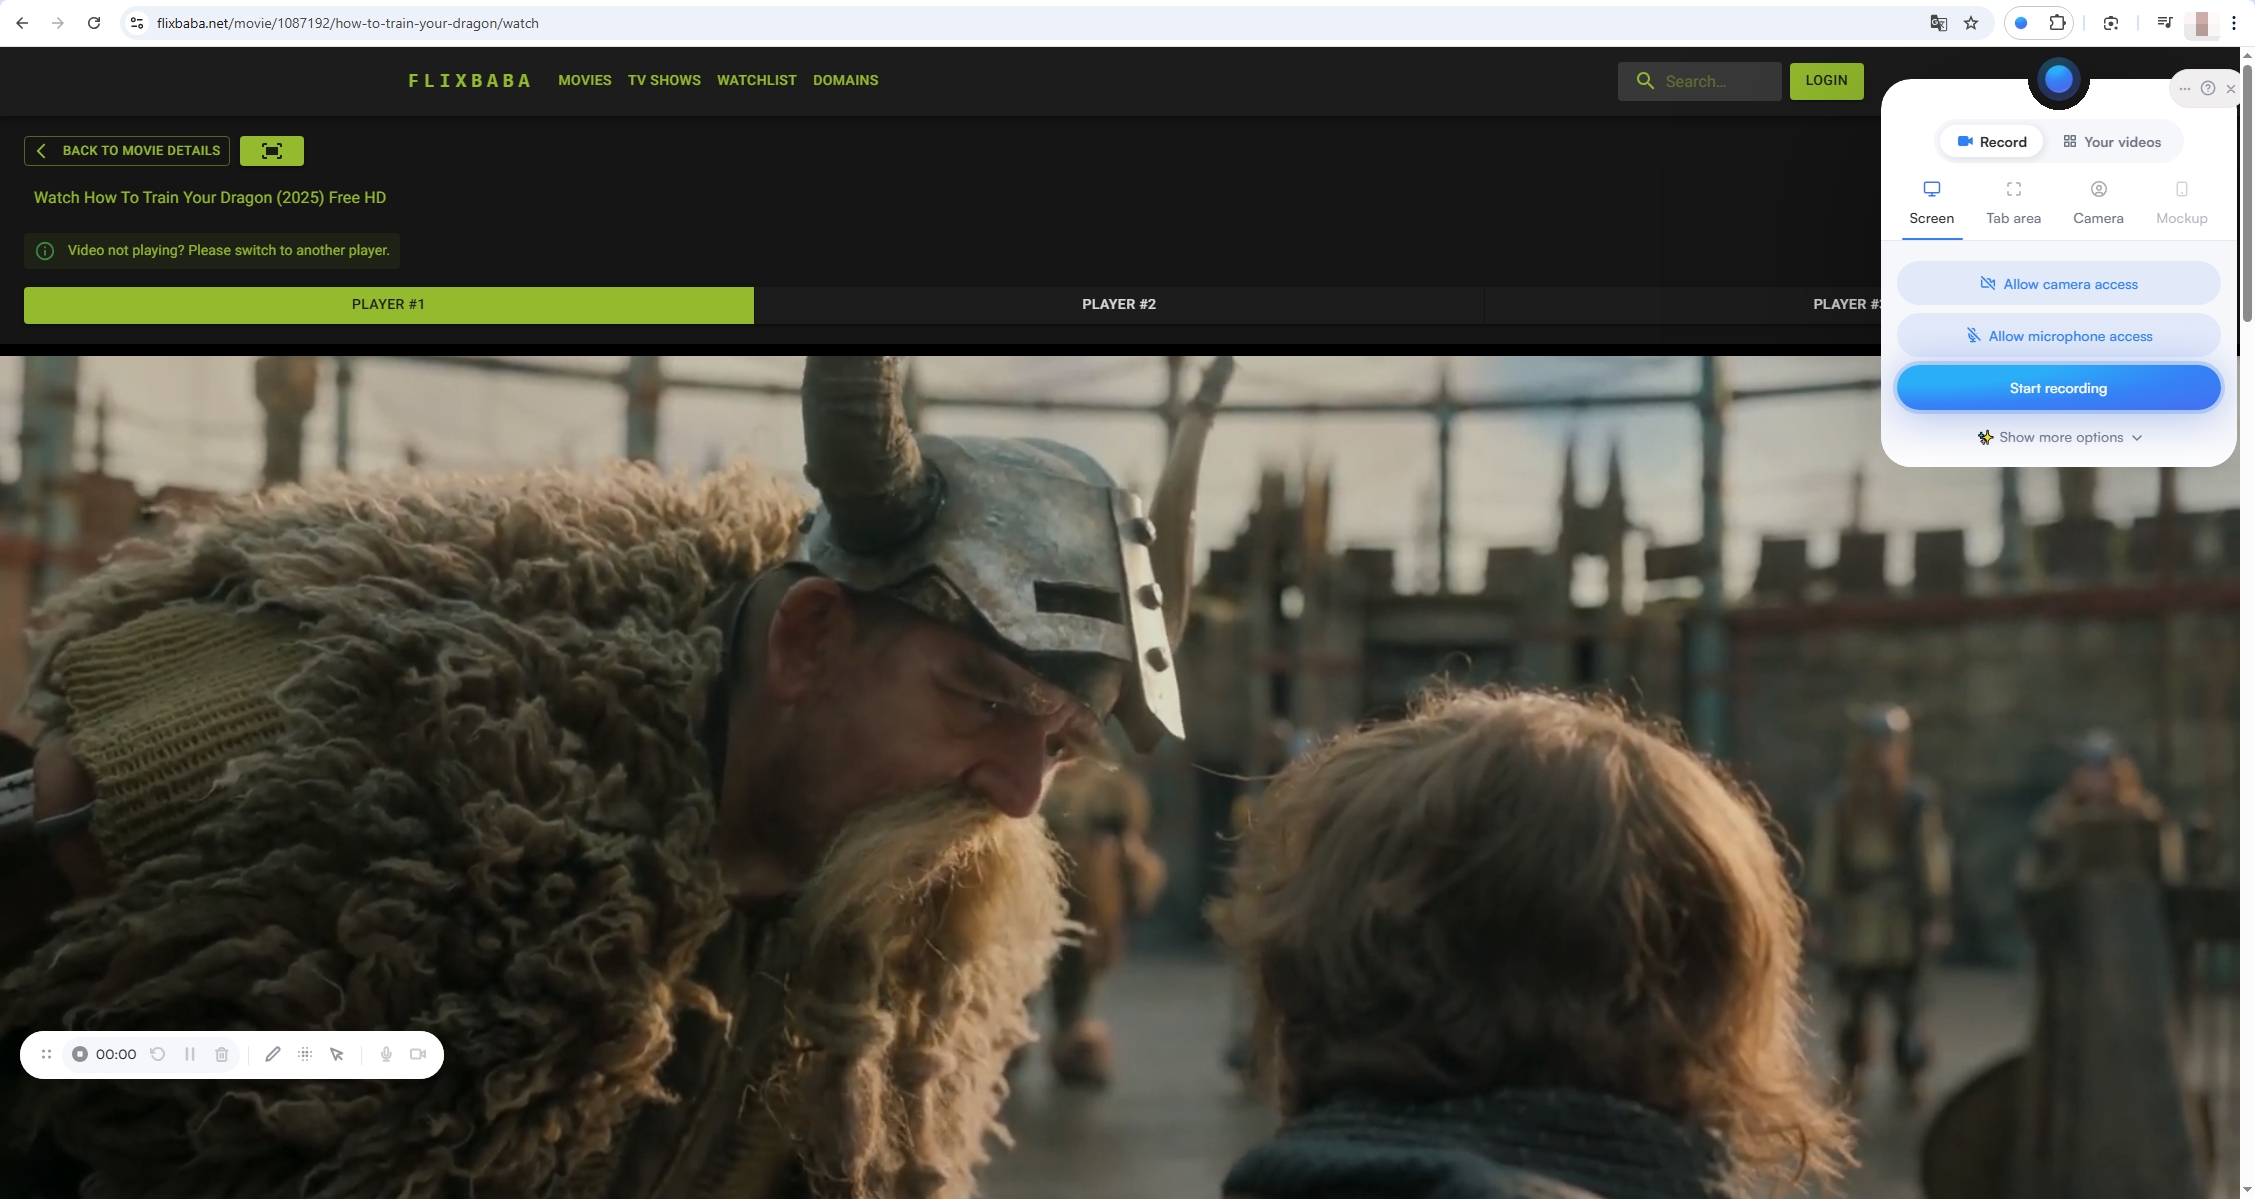Open the Your videos tab

pyautogui.click(x=2112, y=142)
